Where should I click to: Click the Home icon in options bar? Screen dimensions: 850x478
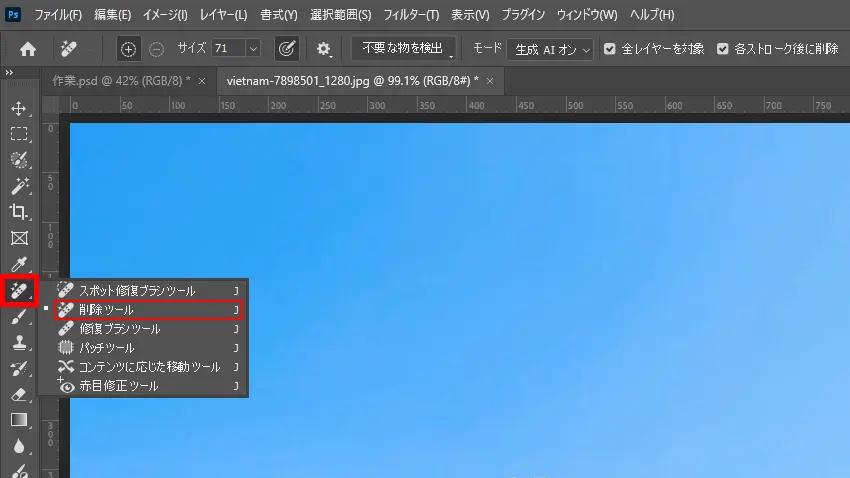tap(28, 48)
